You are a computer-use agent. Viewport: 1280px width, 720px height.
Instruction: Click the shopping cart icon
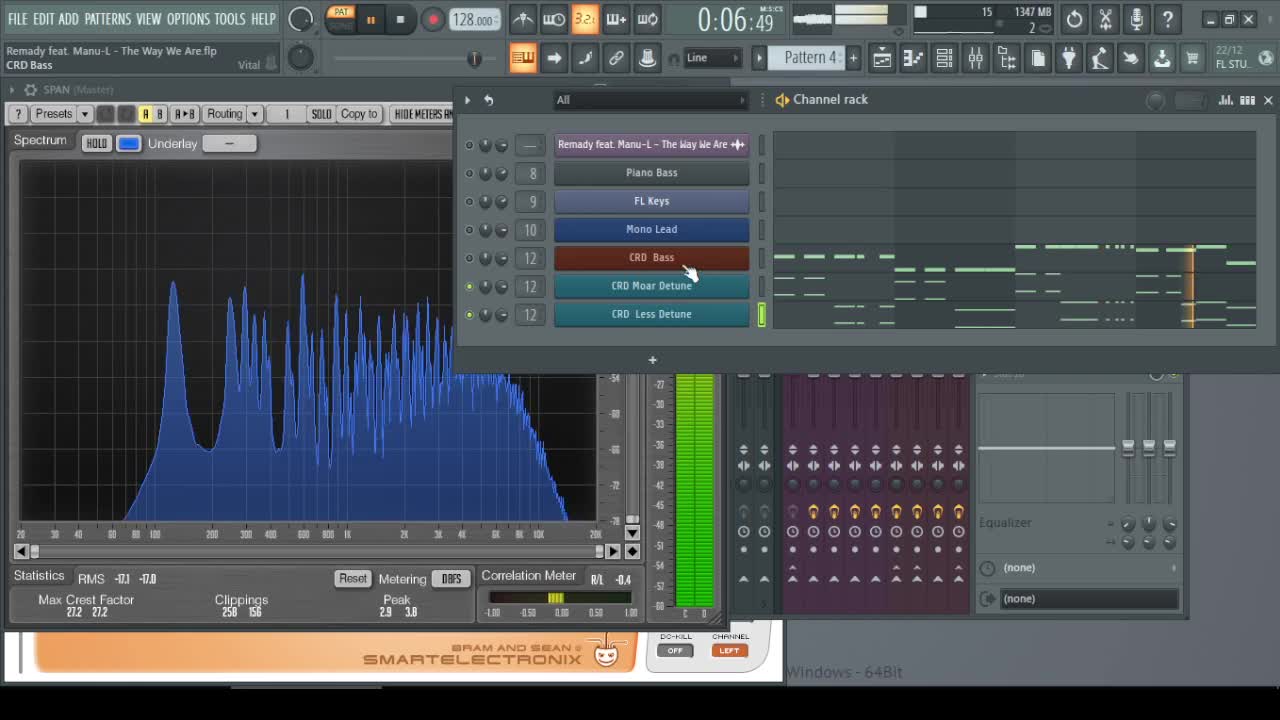(1192, 59)
